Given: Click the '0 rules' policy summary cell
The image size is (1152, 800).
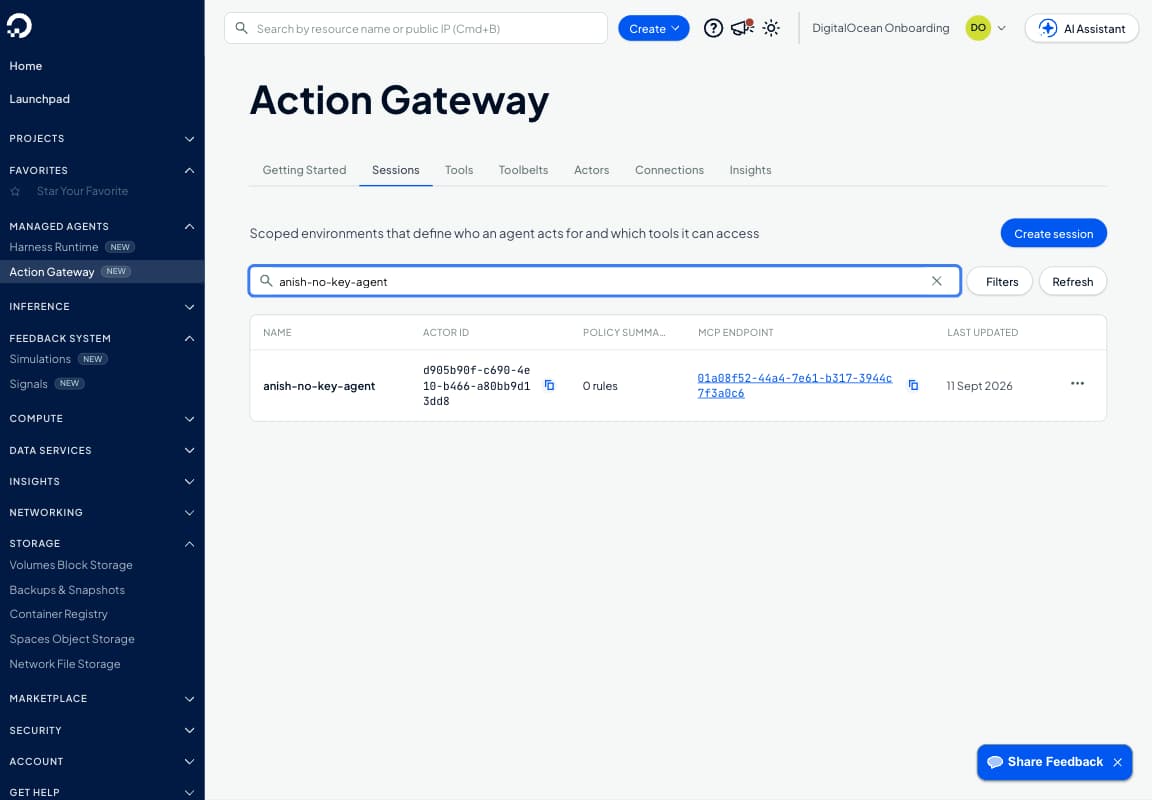Looking at the screenshot, I should tap(600, 386).
